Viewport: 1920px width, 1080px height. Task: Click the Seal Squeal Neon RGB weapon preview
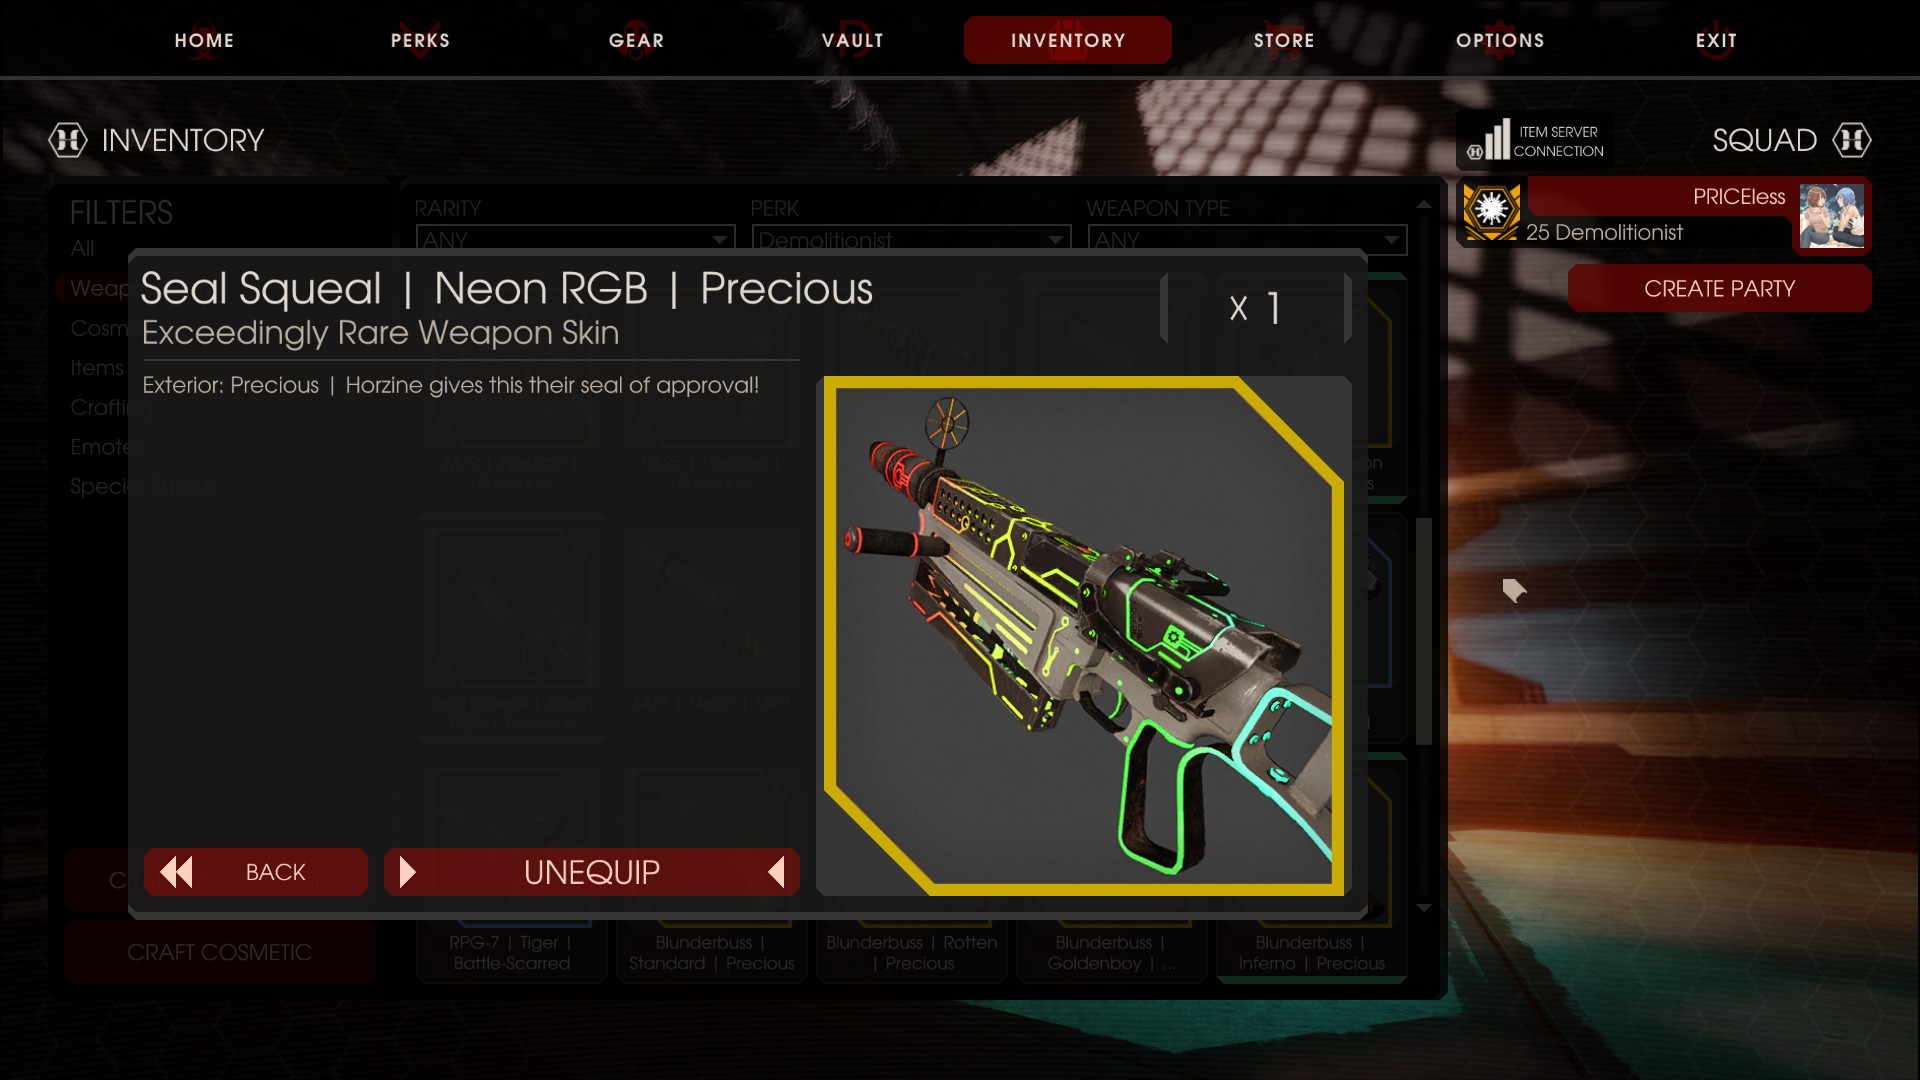[x=1084, y=636]
